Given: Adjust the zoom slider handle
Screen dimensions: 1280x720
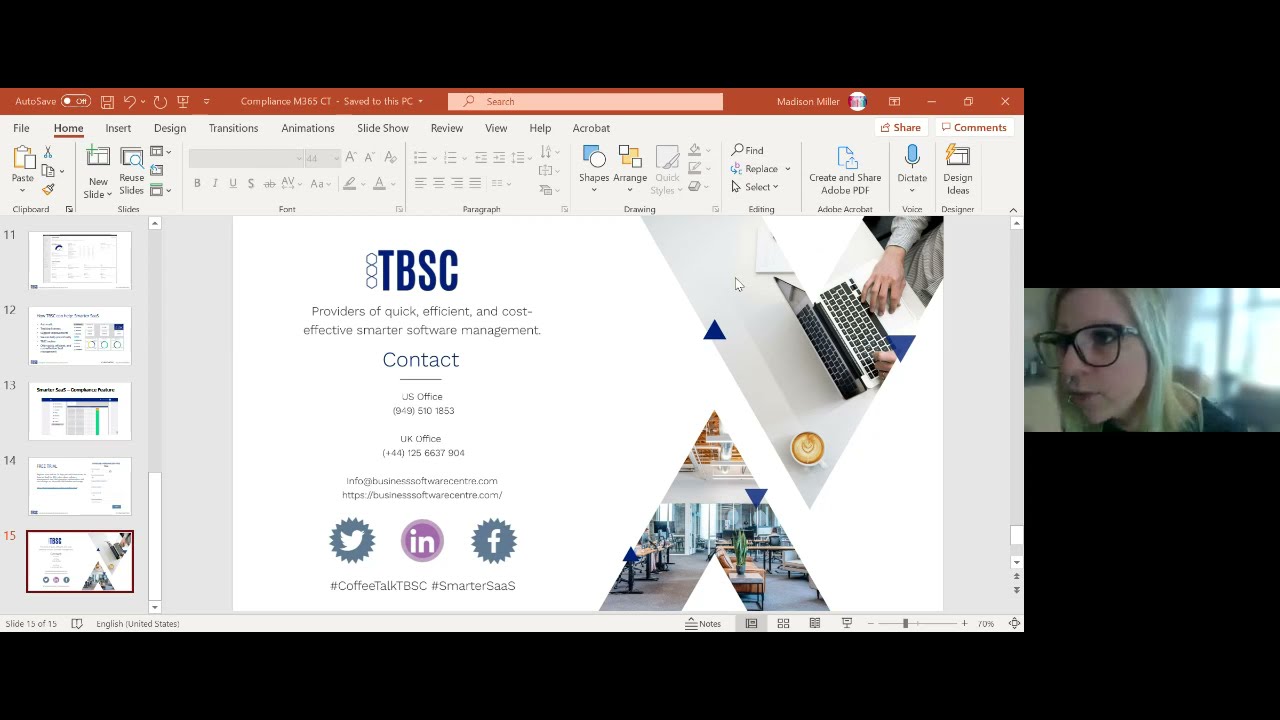Looking at the screenshot, I should coord(905,623).
